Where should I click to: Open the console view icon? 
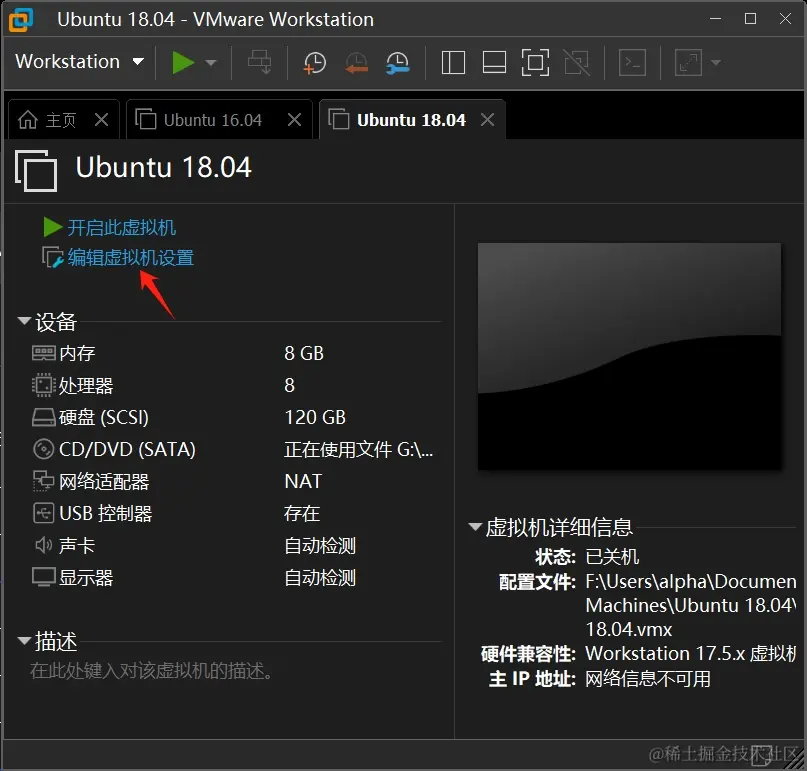(x=633, y=63)
